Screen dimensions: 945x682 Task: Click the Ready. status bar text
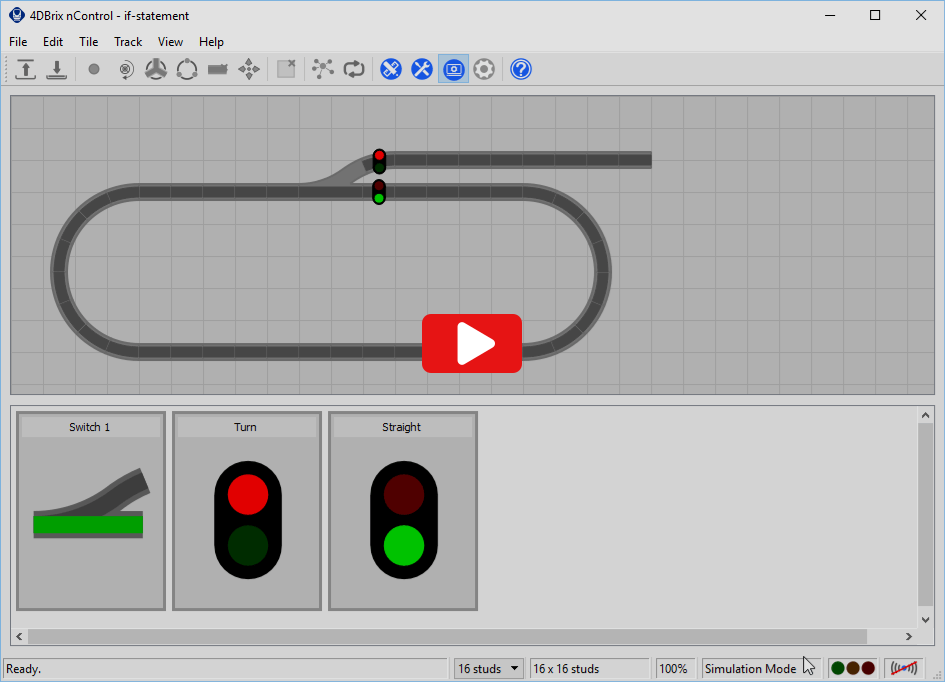coord(24,669)
